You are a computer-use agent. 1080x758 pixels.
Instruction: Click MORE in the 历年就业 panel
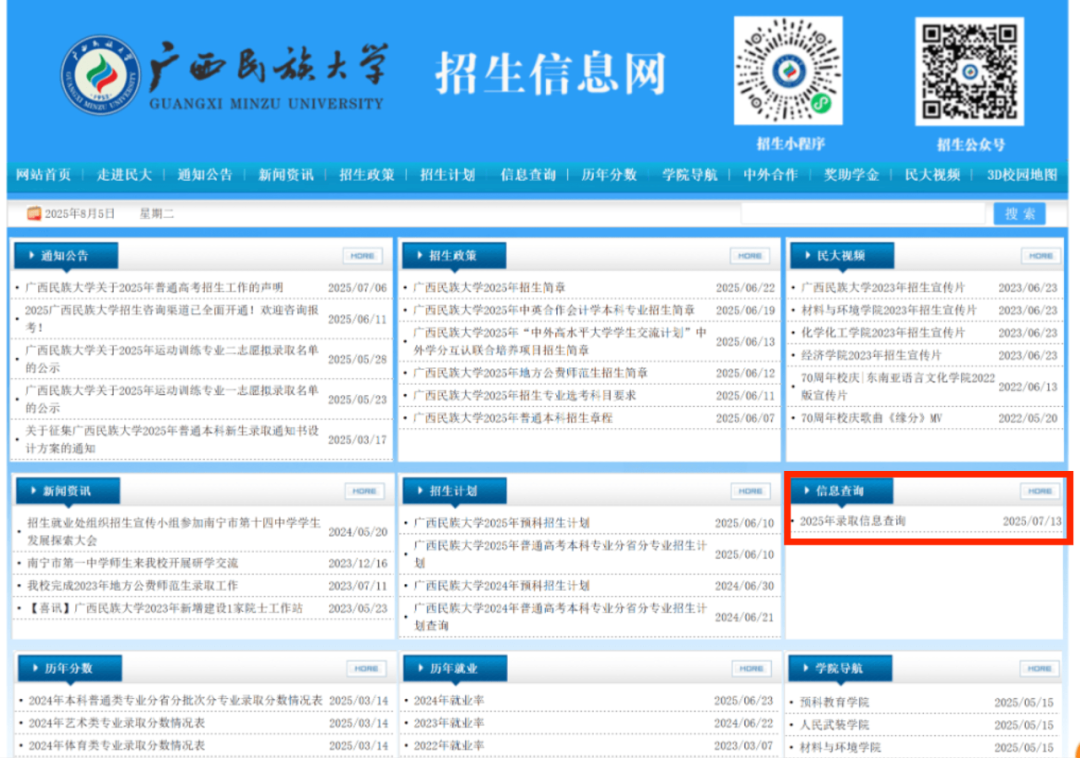(x=751, y=668)
